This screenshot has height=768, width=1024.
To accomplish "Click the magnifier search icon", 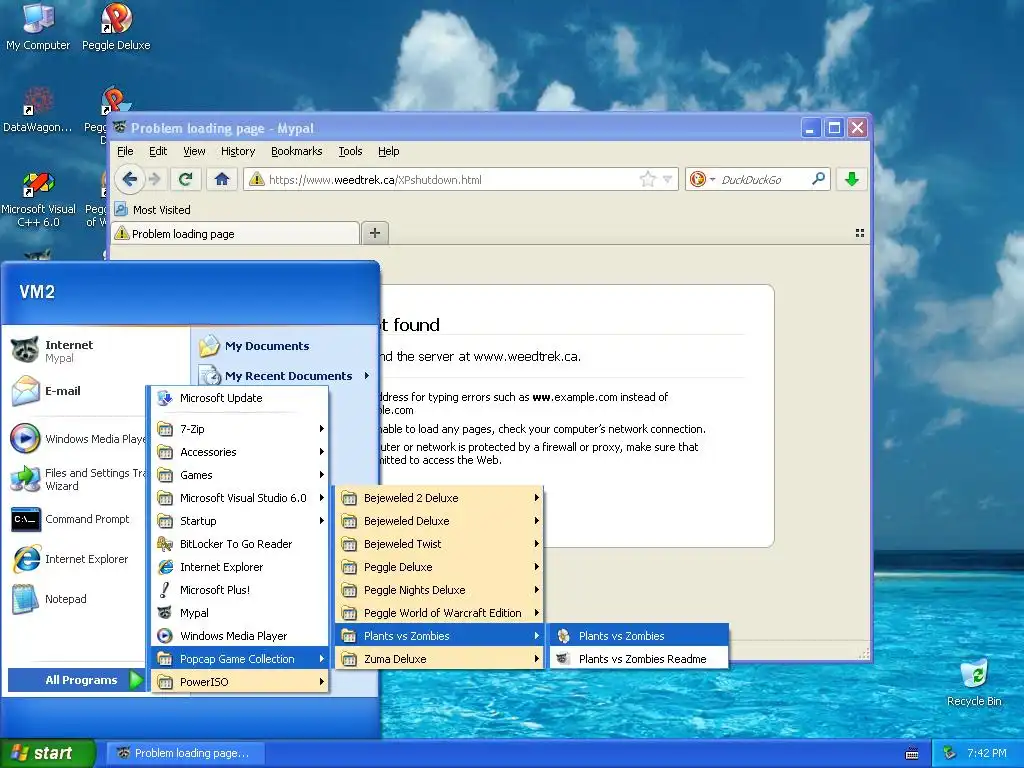I will tap(818, 178).
